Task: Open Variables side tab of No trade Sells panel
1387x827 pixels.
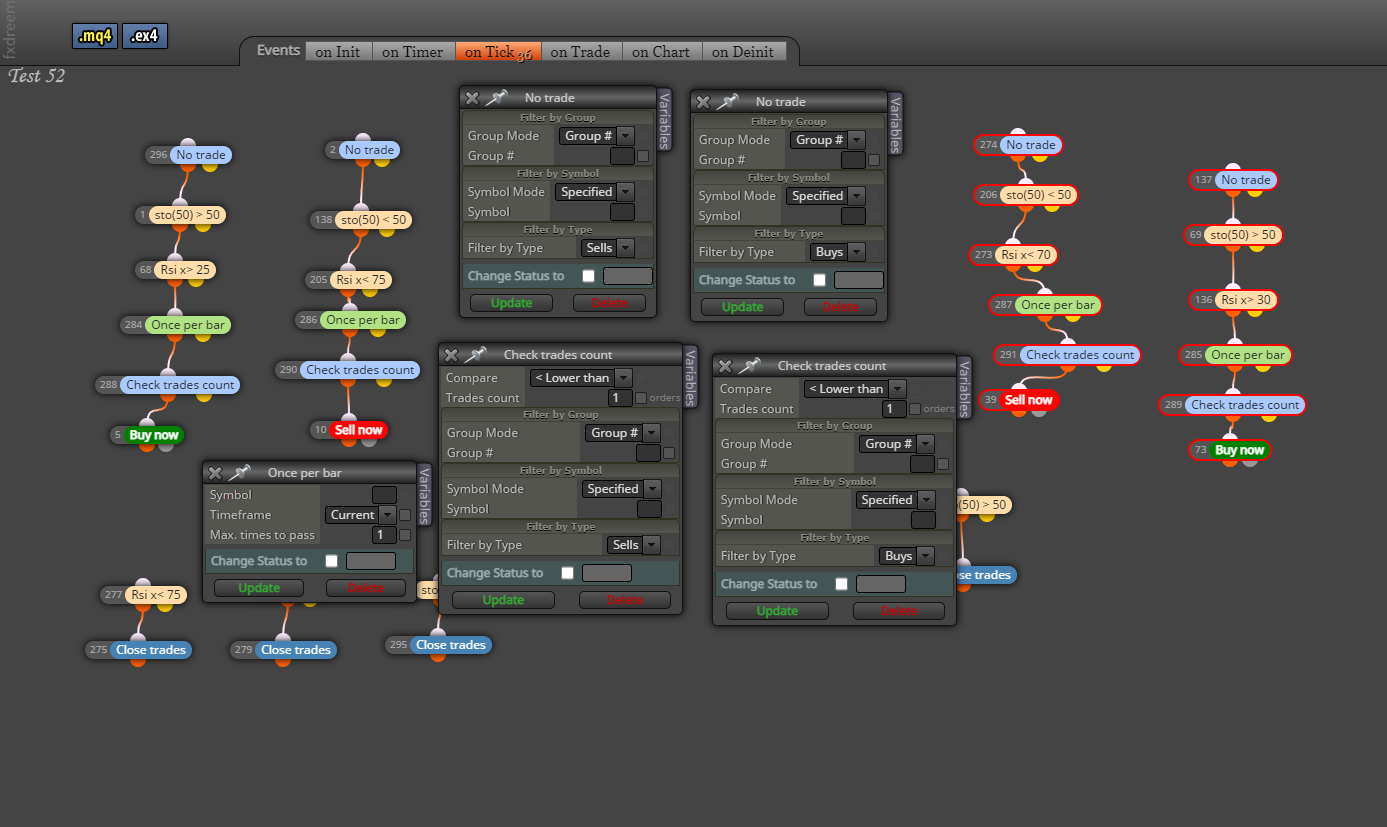Action: click(x=664, y=120)
